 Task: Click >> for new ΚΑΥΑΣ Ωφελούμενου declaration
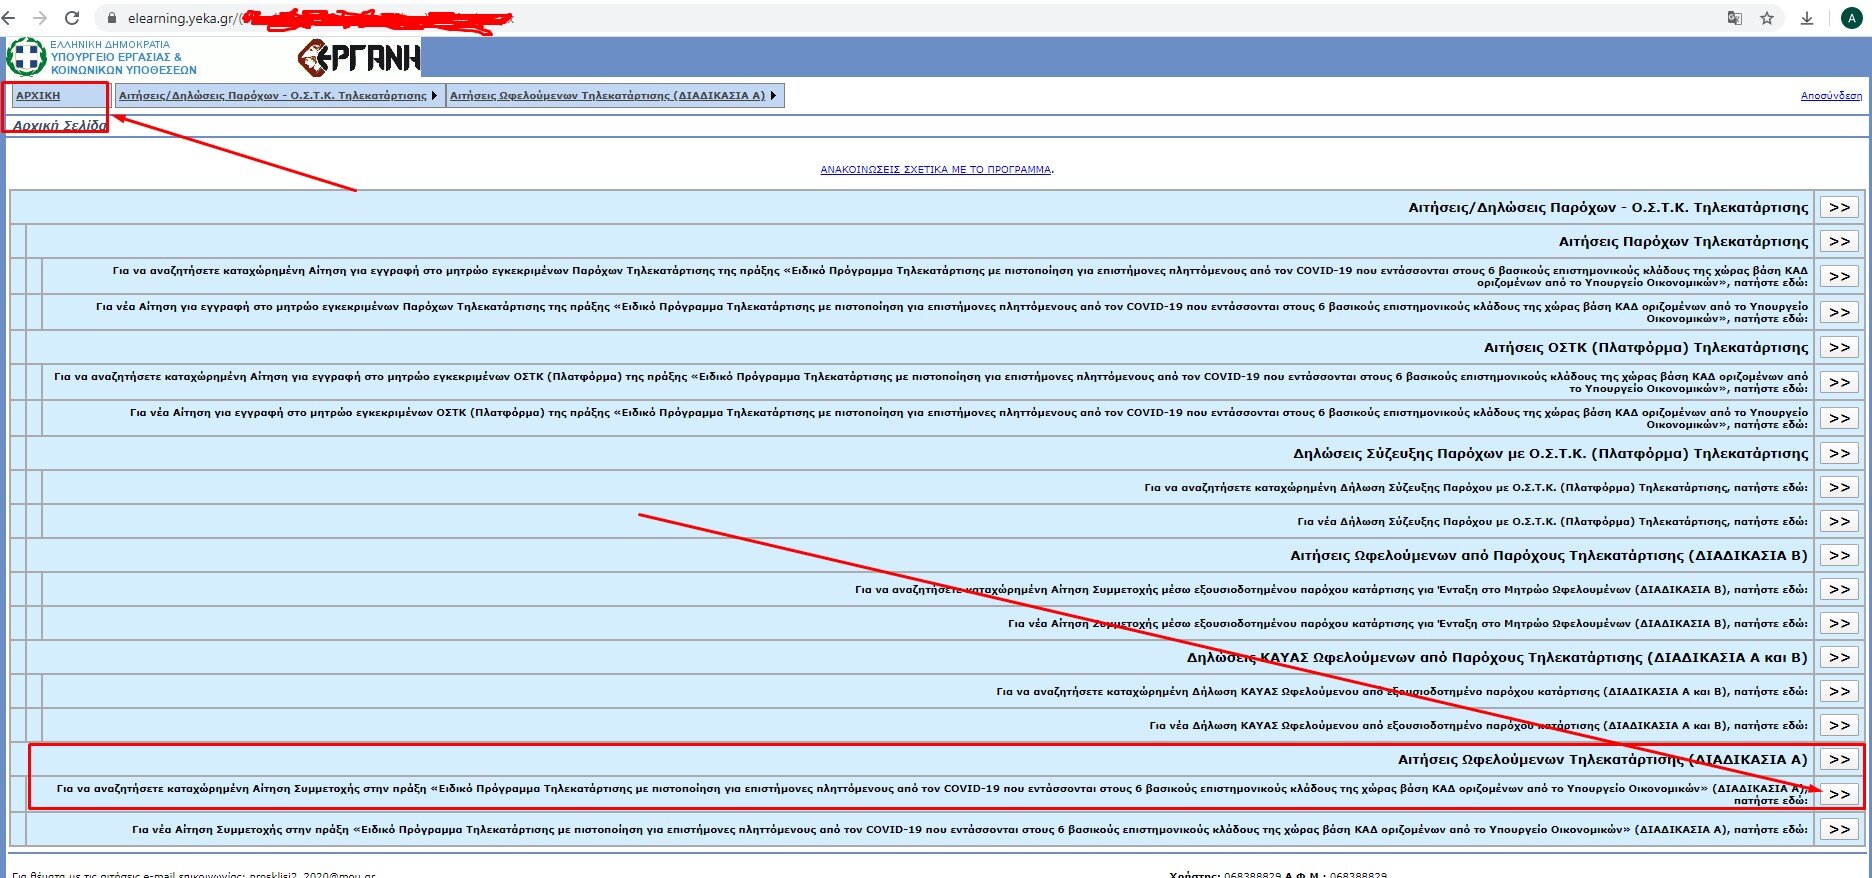(x=1839, y=725)
